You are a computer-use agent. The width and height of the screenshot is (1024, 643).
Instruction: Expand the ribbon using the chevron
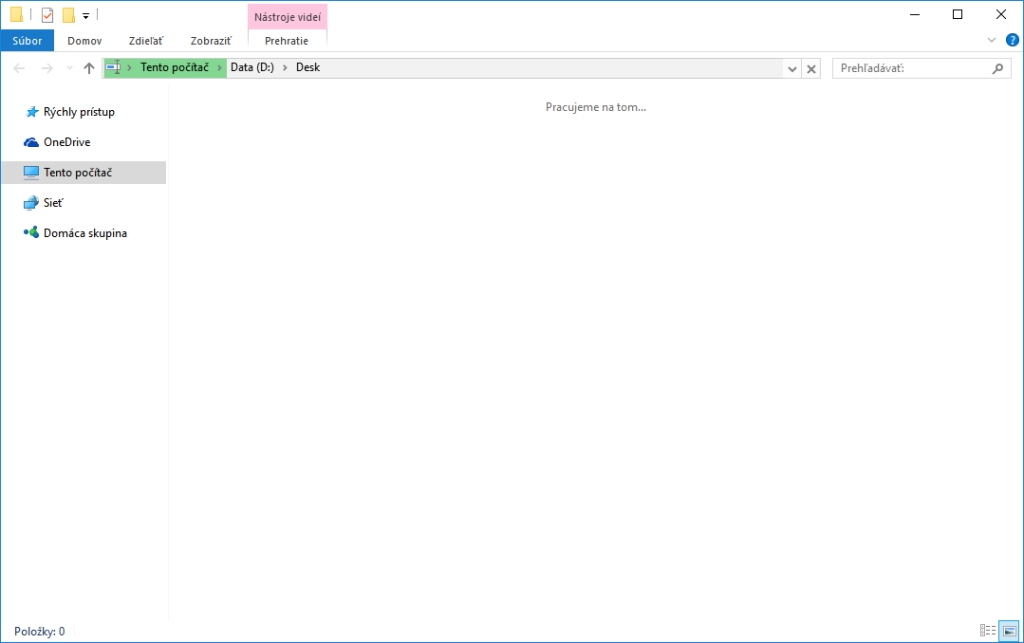(x=991, y=40)
